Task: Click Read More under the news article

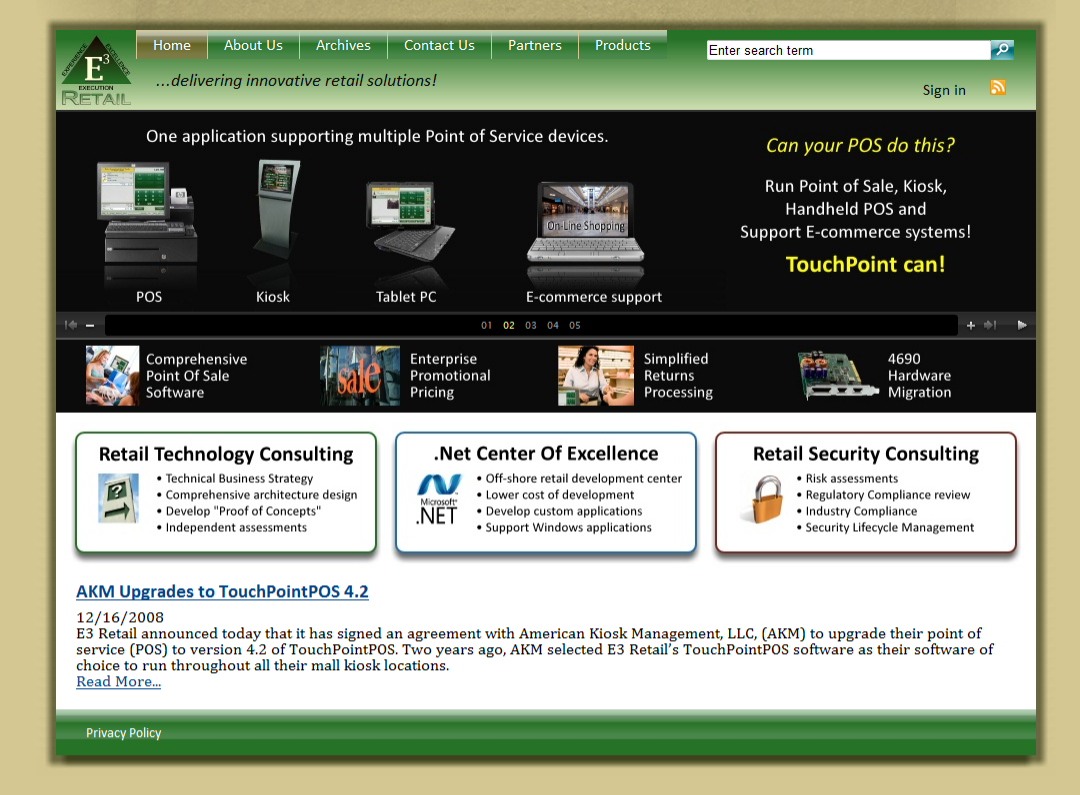Action: click(x=118, y=682)
